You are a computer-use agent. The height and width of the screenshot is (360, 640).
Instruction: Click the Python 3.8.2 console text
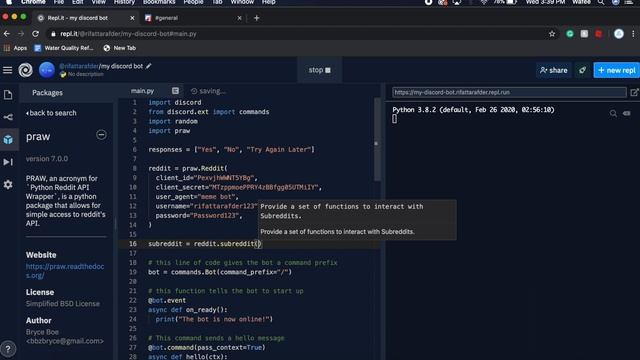(x=473, y=110)
